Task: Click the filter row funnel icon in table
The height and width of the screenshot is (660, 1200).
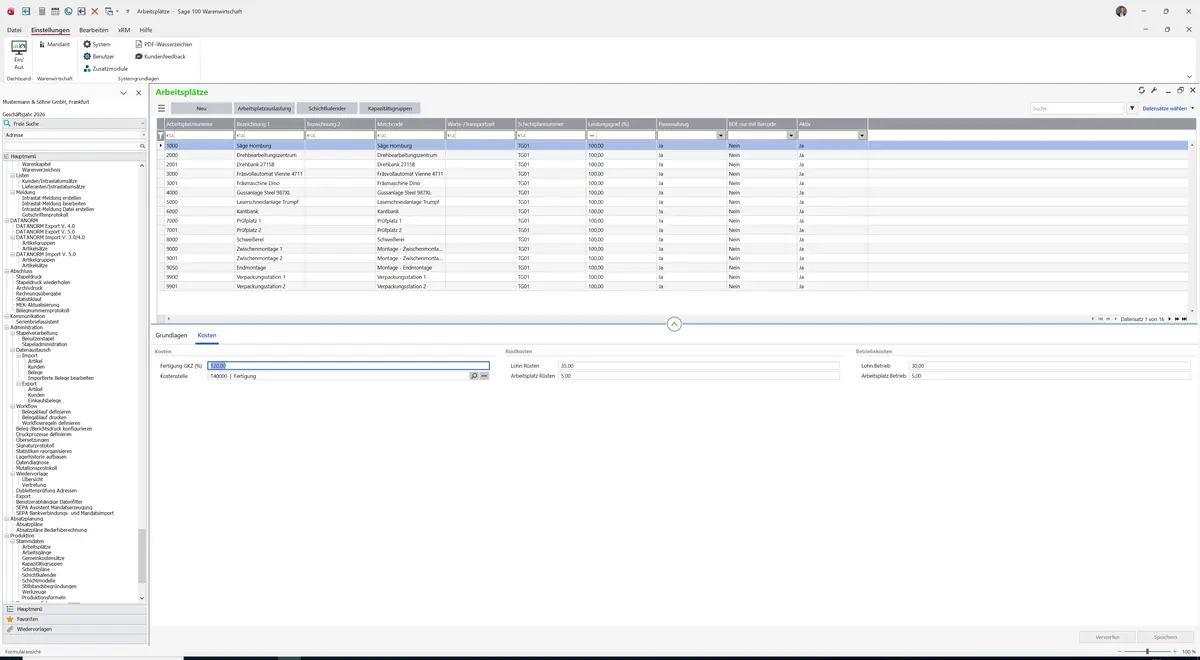Action: tap(160, 135)
